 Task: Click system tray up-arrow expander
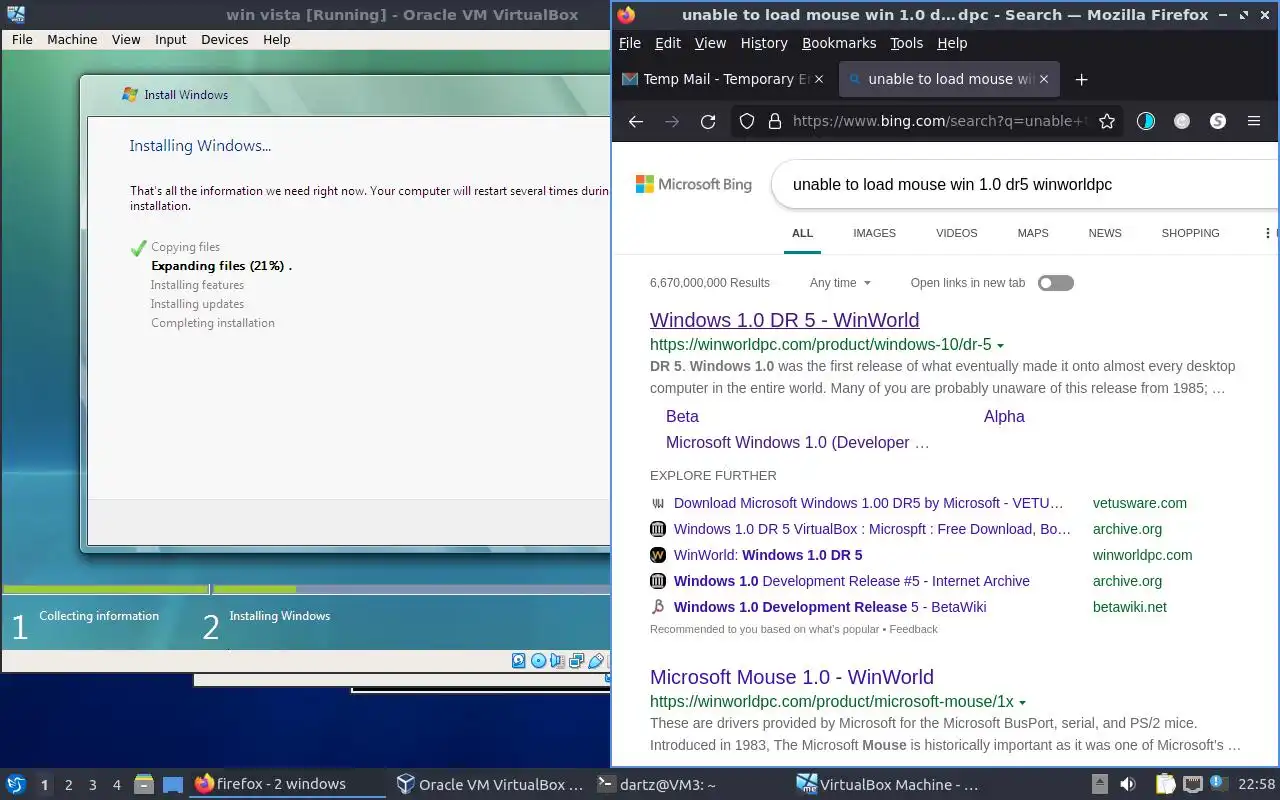tap(1099, 784)
